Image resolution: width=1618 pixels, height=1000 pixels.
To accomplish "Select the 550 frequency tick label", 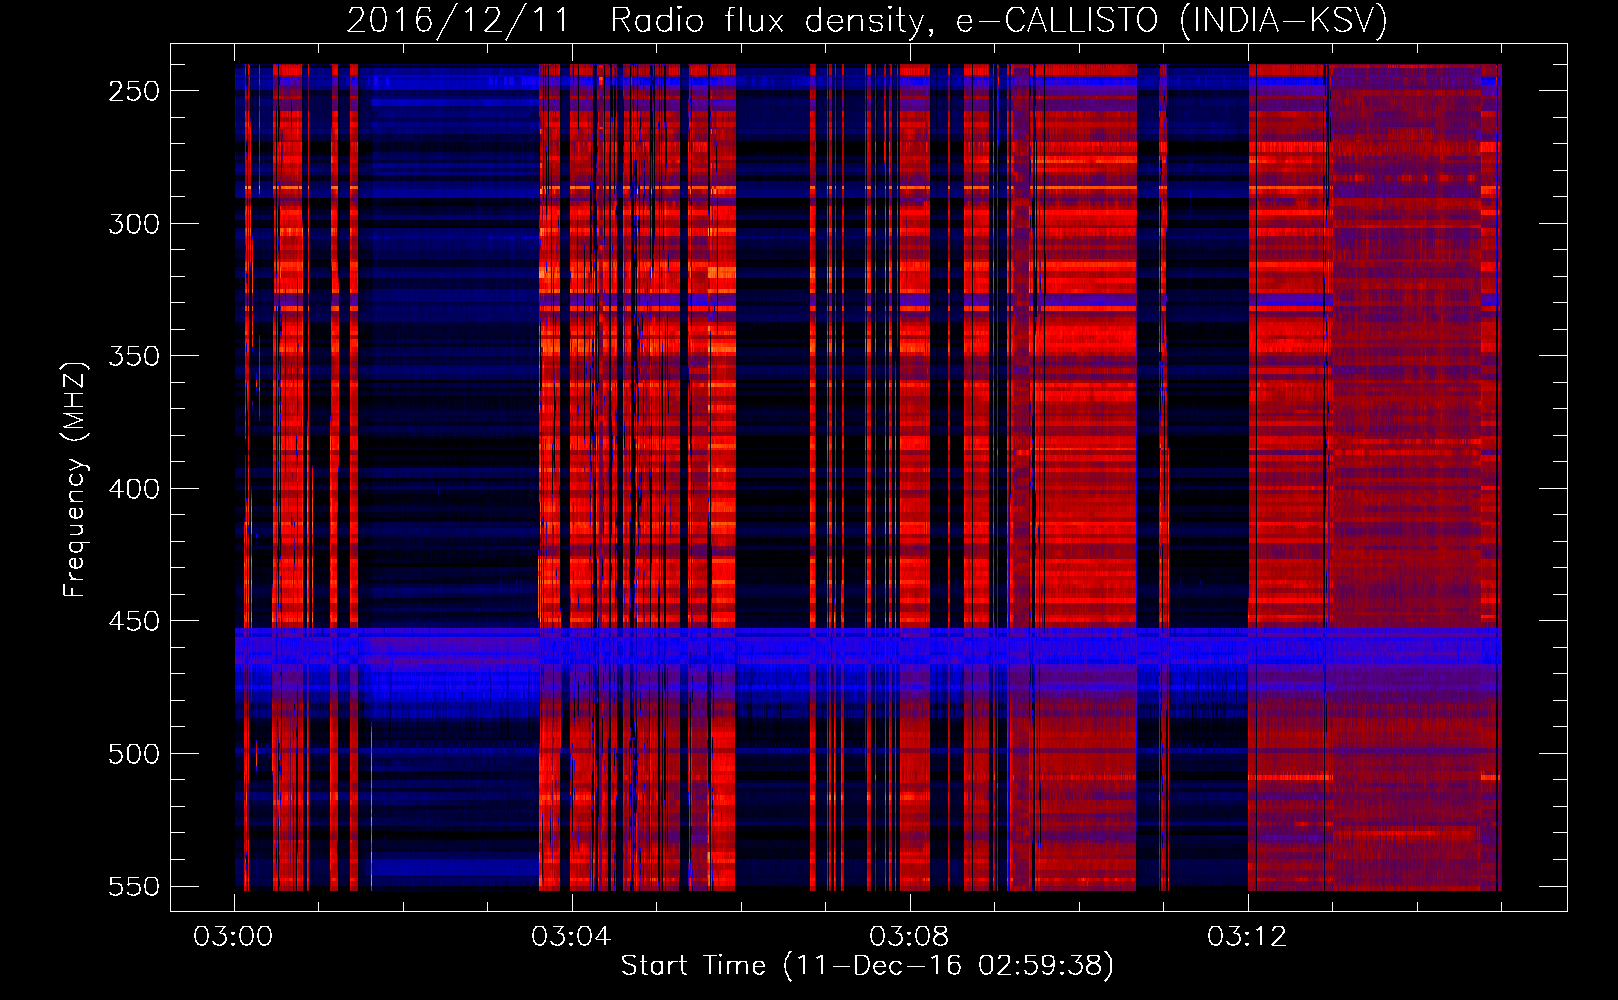I will [x=134, y=886].
